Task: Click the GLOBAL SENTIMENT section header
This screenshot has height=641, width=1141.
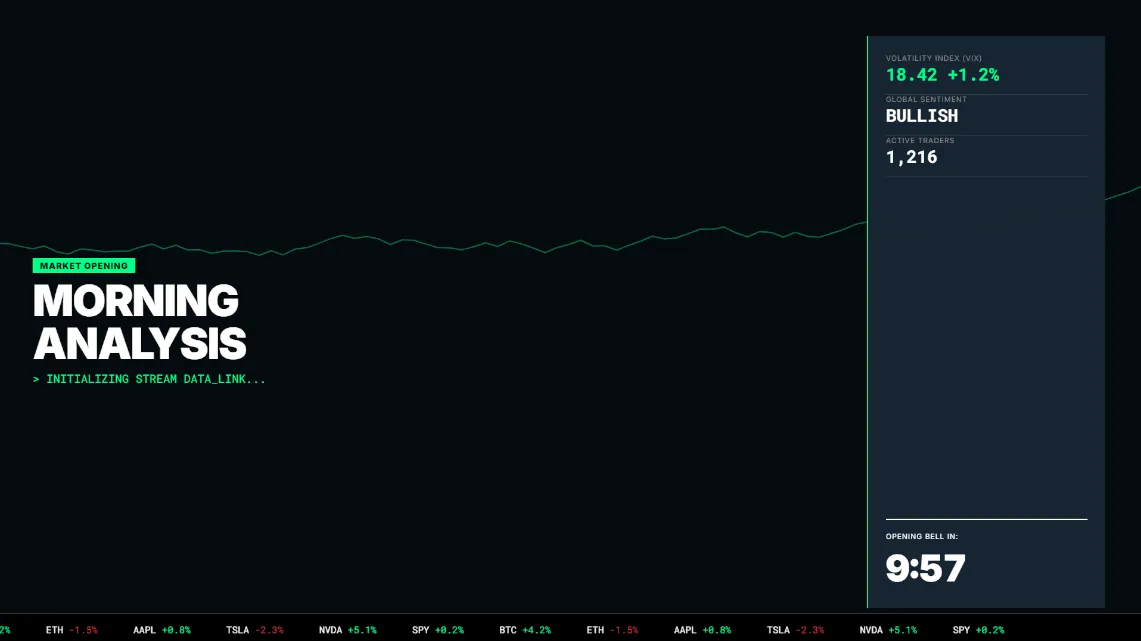Action: pos(926,99)
